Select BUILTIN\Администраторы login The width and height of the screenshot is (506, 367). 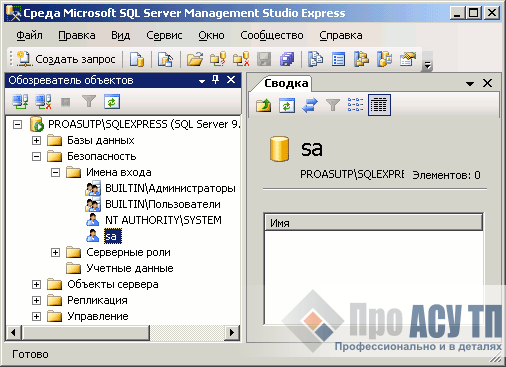click(170, 188)
